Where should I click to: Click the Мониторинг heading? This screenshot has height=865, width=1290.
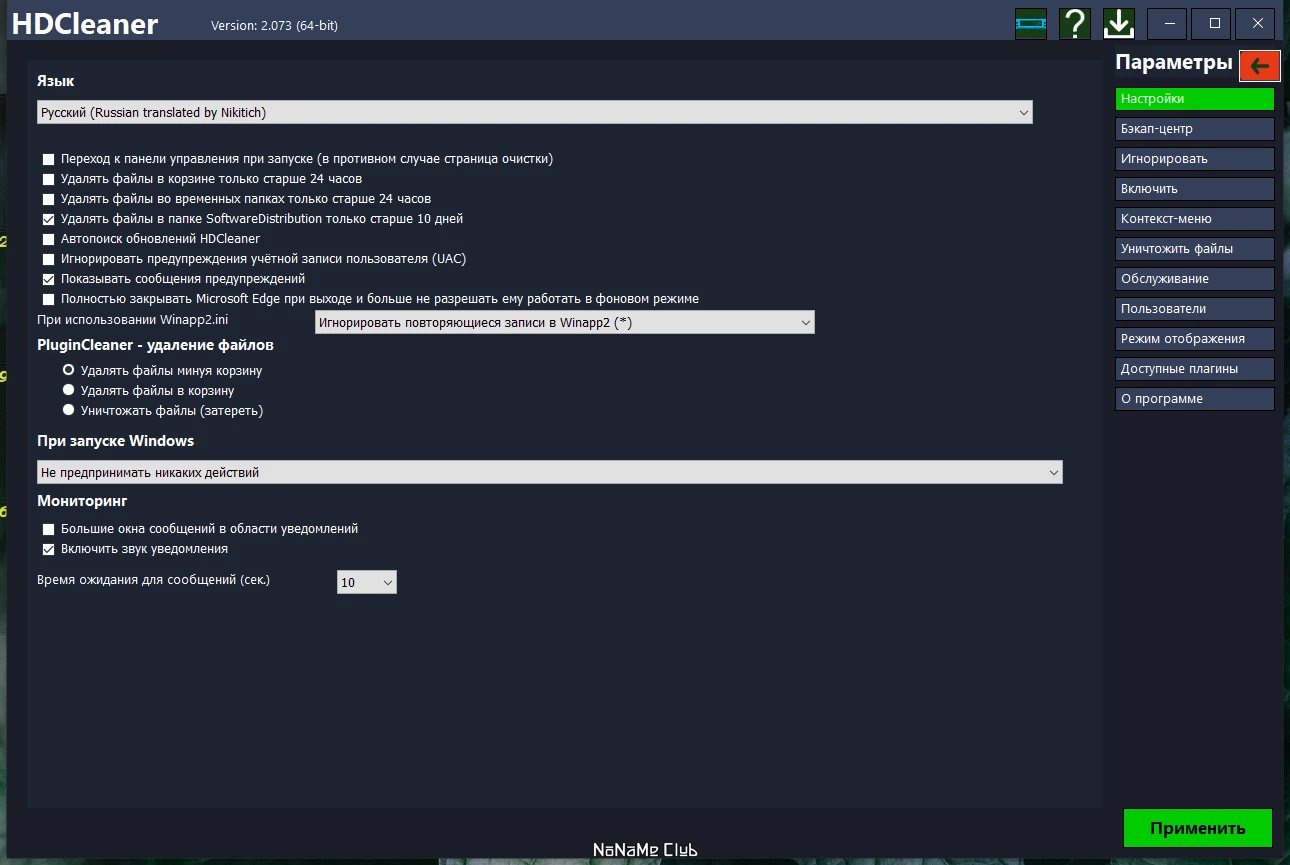(x=82, y=500)
